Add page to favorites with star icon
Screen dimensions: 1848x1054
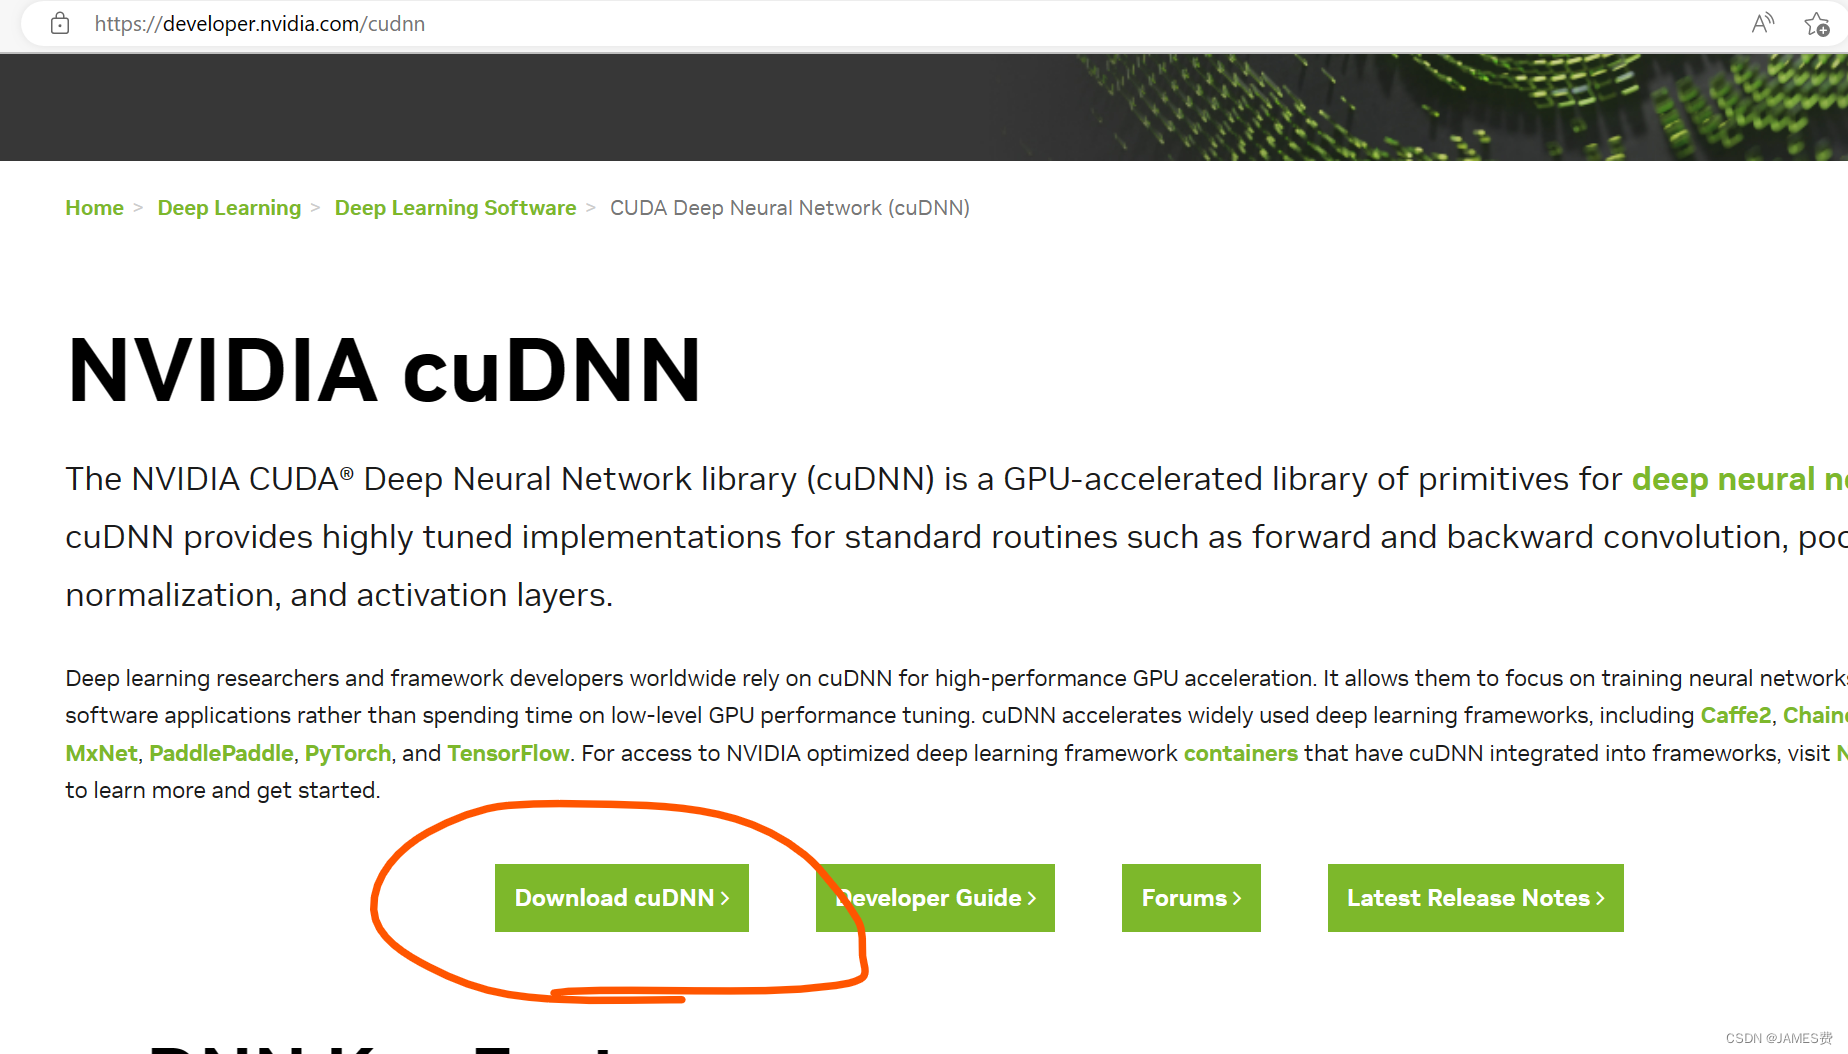click(x=1817, y=24)
